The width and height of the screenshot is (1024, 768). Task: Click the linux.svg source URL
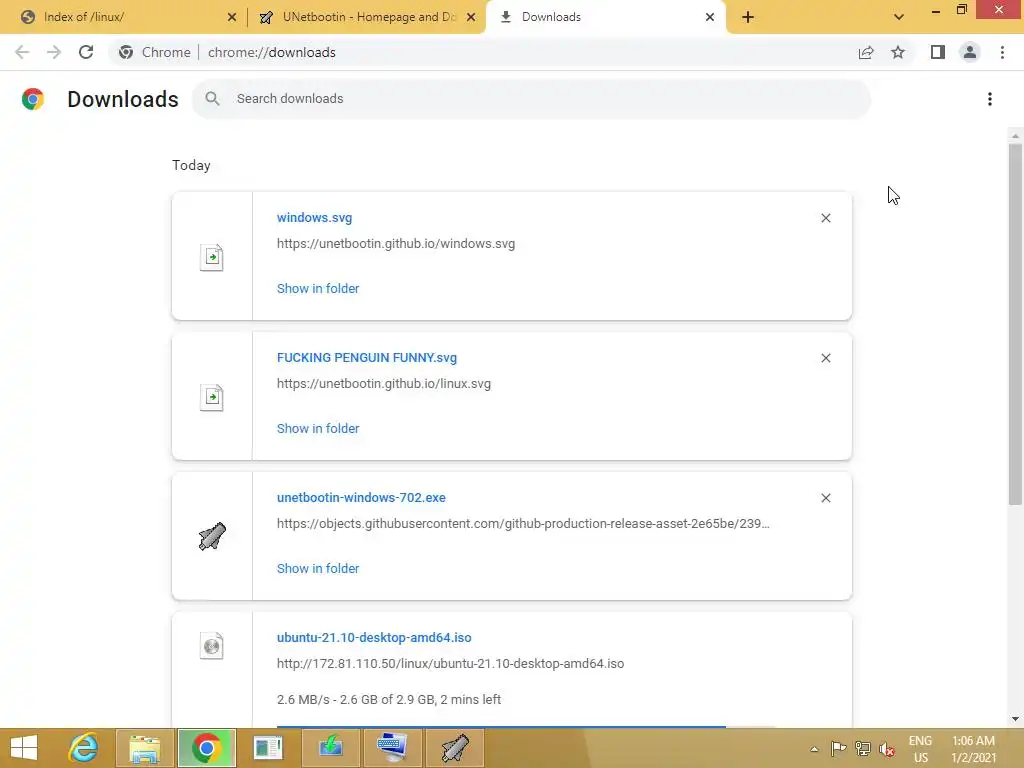pos(384,383)
